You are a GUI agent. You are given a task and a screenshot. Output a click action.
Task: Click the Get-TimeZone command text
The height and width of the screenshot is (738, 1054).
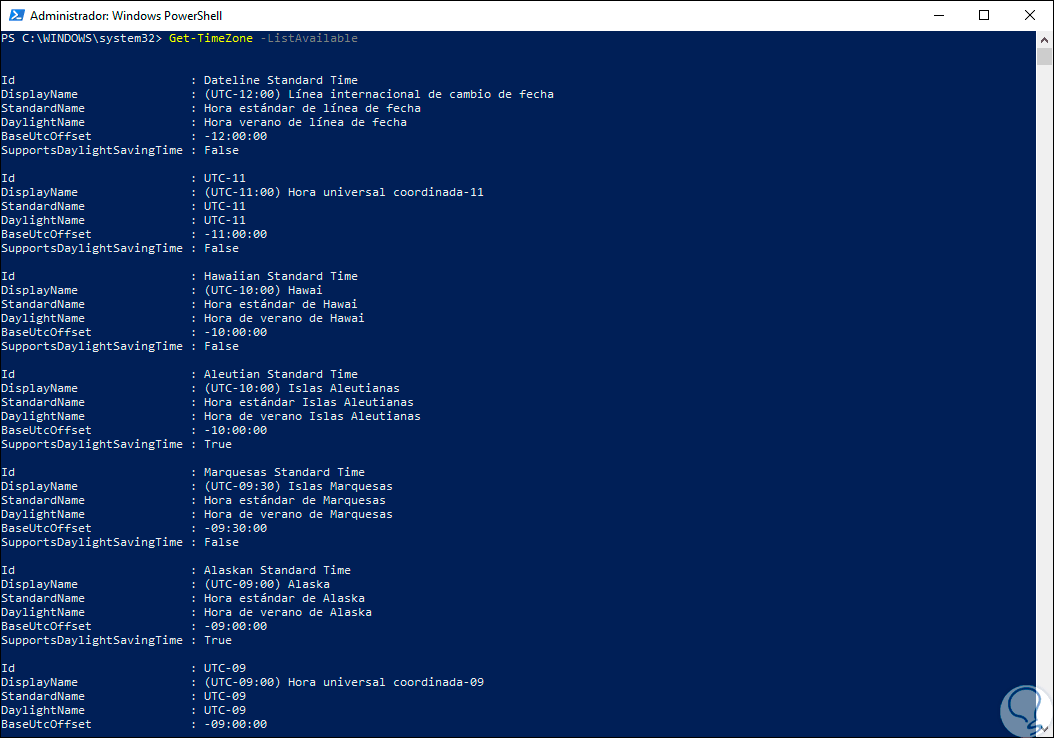coord(210,38)
